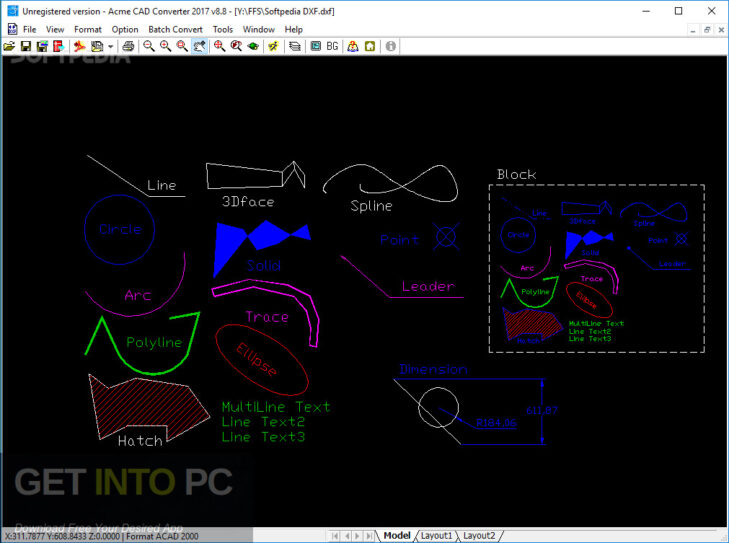Click the large '3Dface' label
729x543 pixels.
point(248,201)
